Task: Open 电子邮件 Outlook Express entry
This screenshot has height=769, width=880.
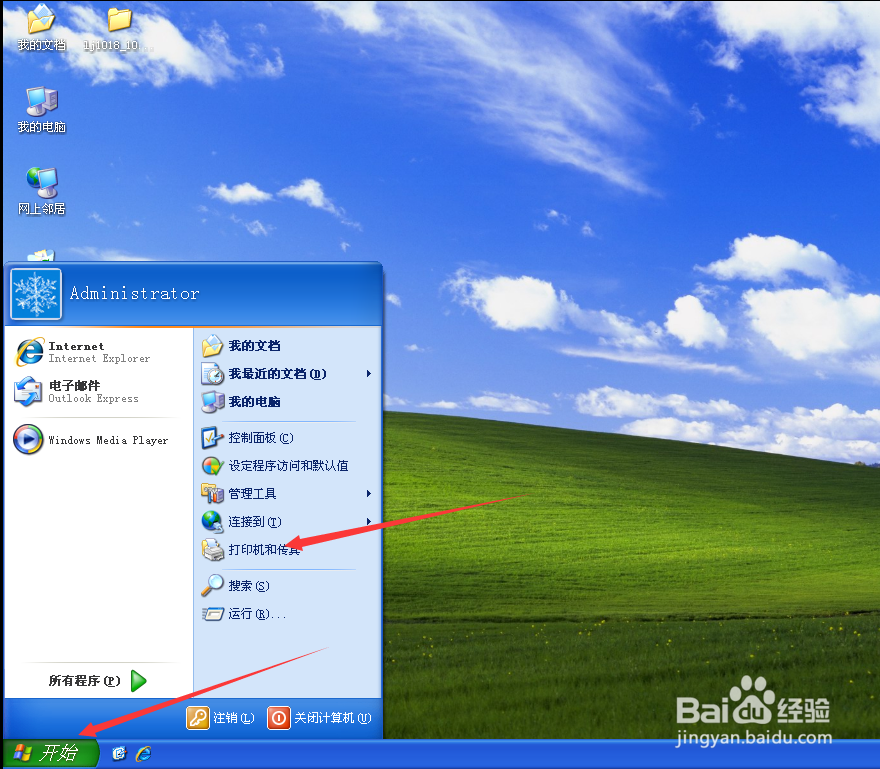Action: (x=99, y=391)
